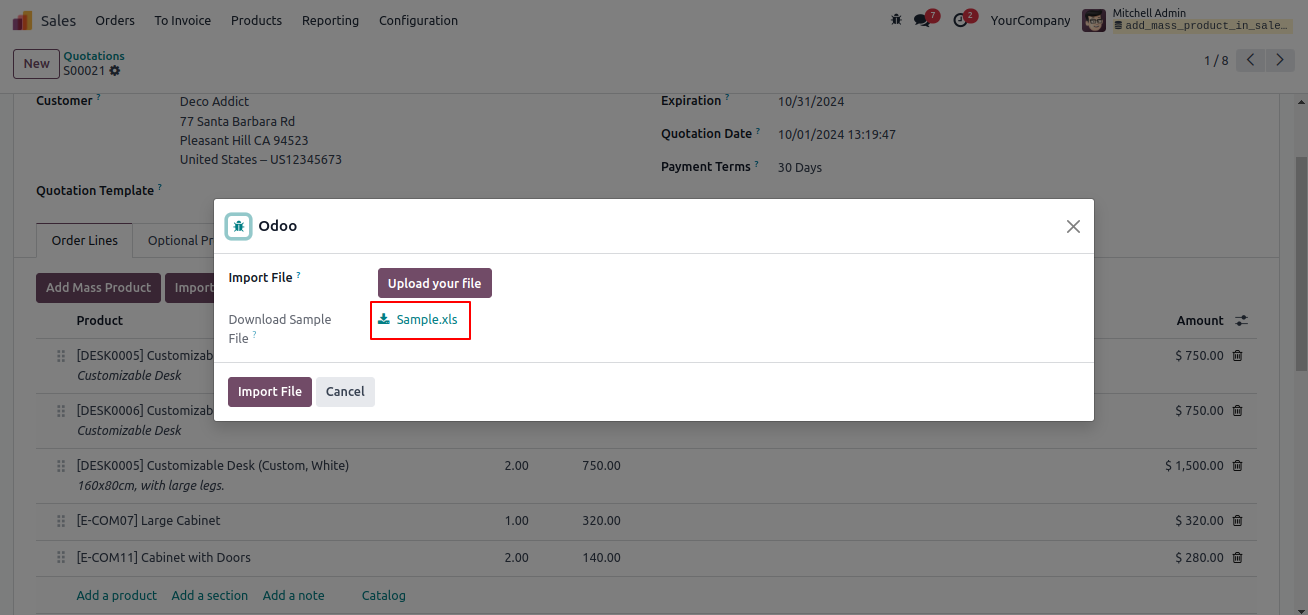Click unit price 320.00

(x=601, y=520)
